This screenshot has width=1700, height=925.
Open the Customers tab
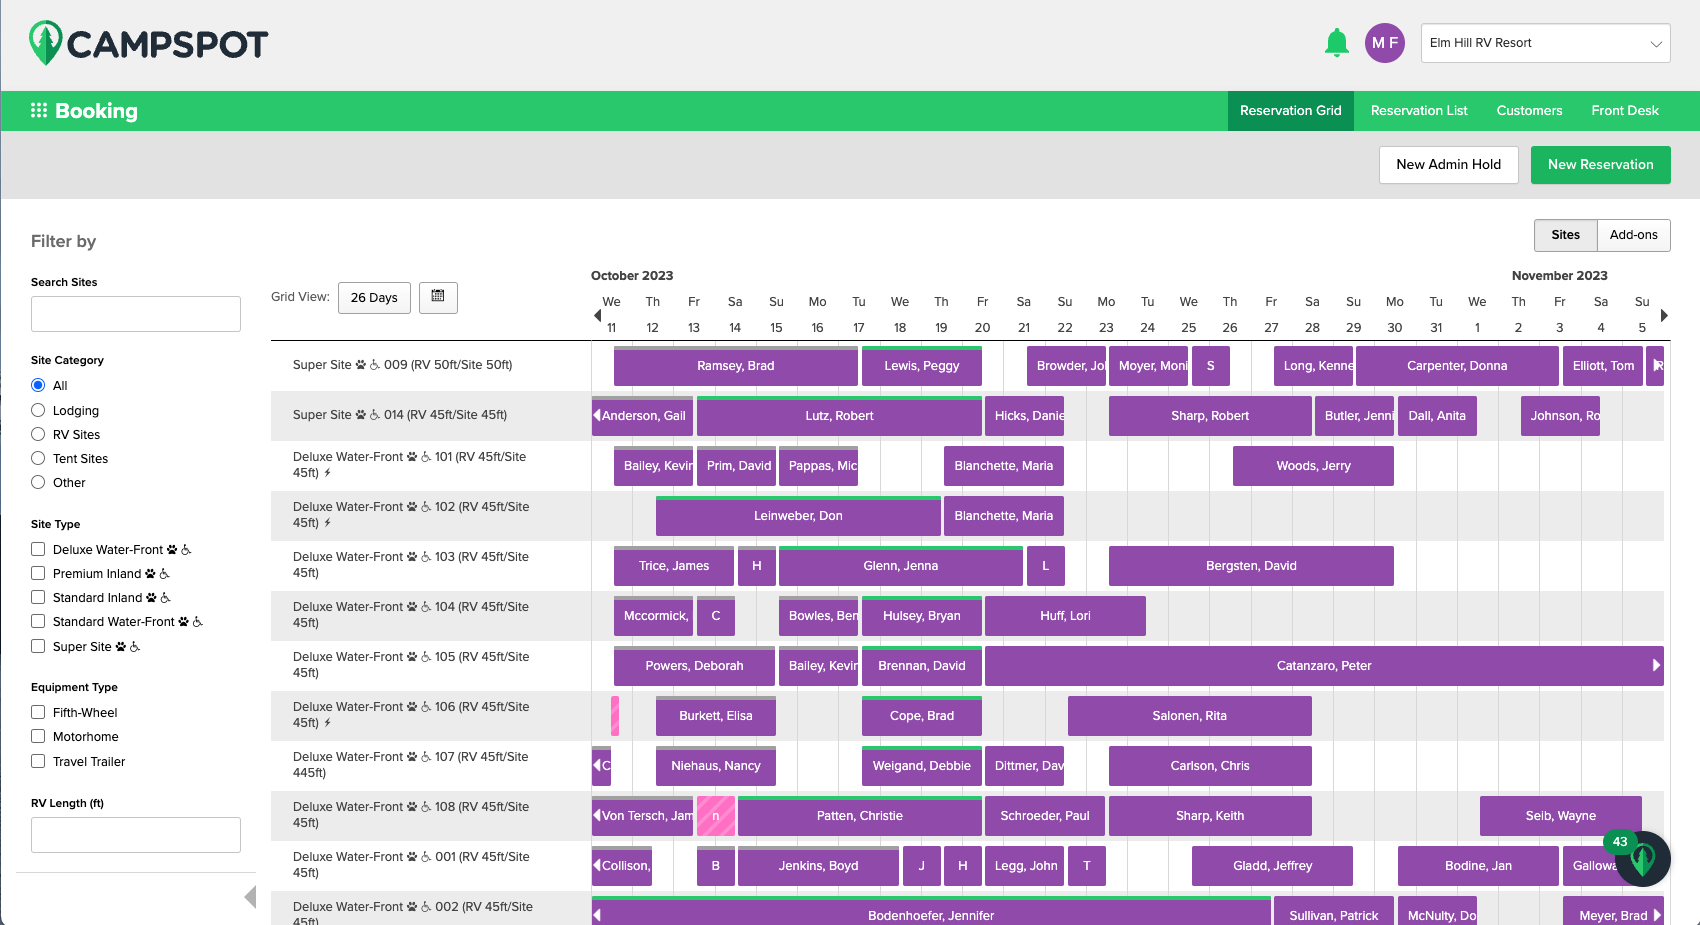pos(1529,110)
